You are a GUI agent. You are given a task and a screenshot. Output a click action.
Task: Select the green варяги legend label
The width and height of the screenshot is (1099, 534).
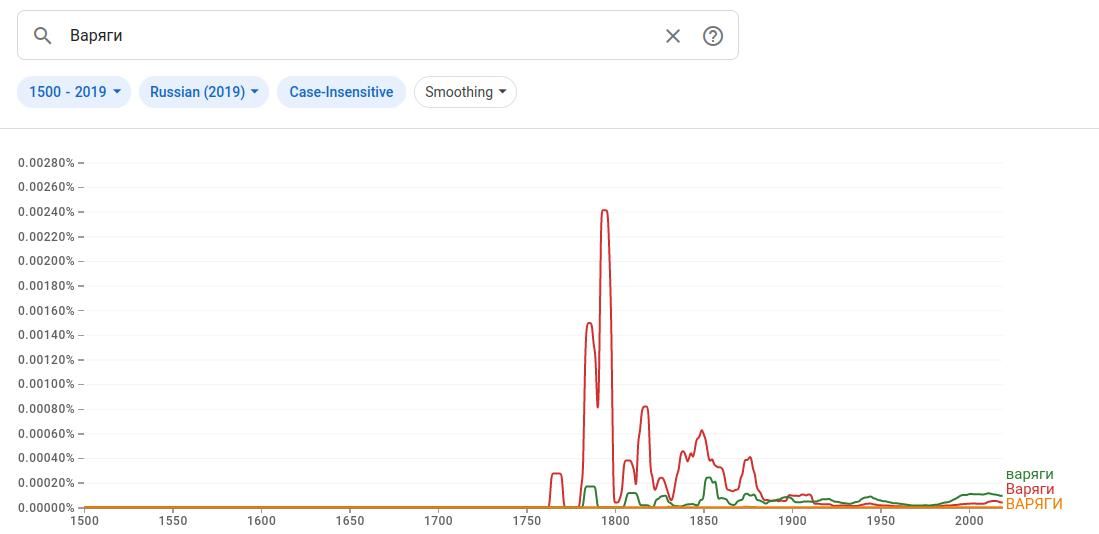point(1029,474)
